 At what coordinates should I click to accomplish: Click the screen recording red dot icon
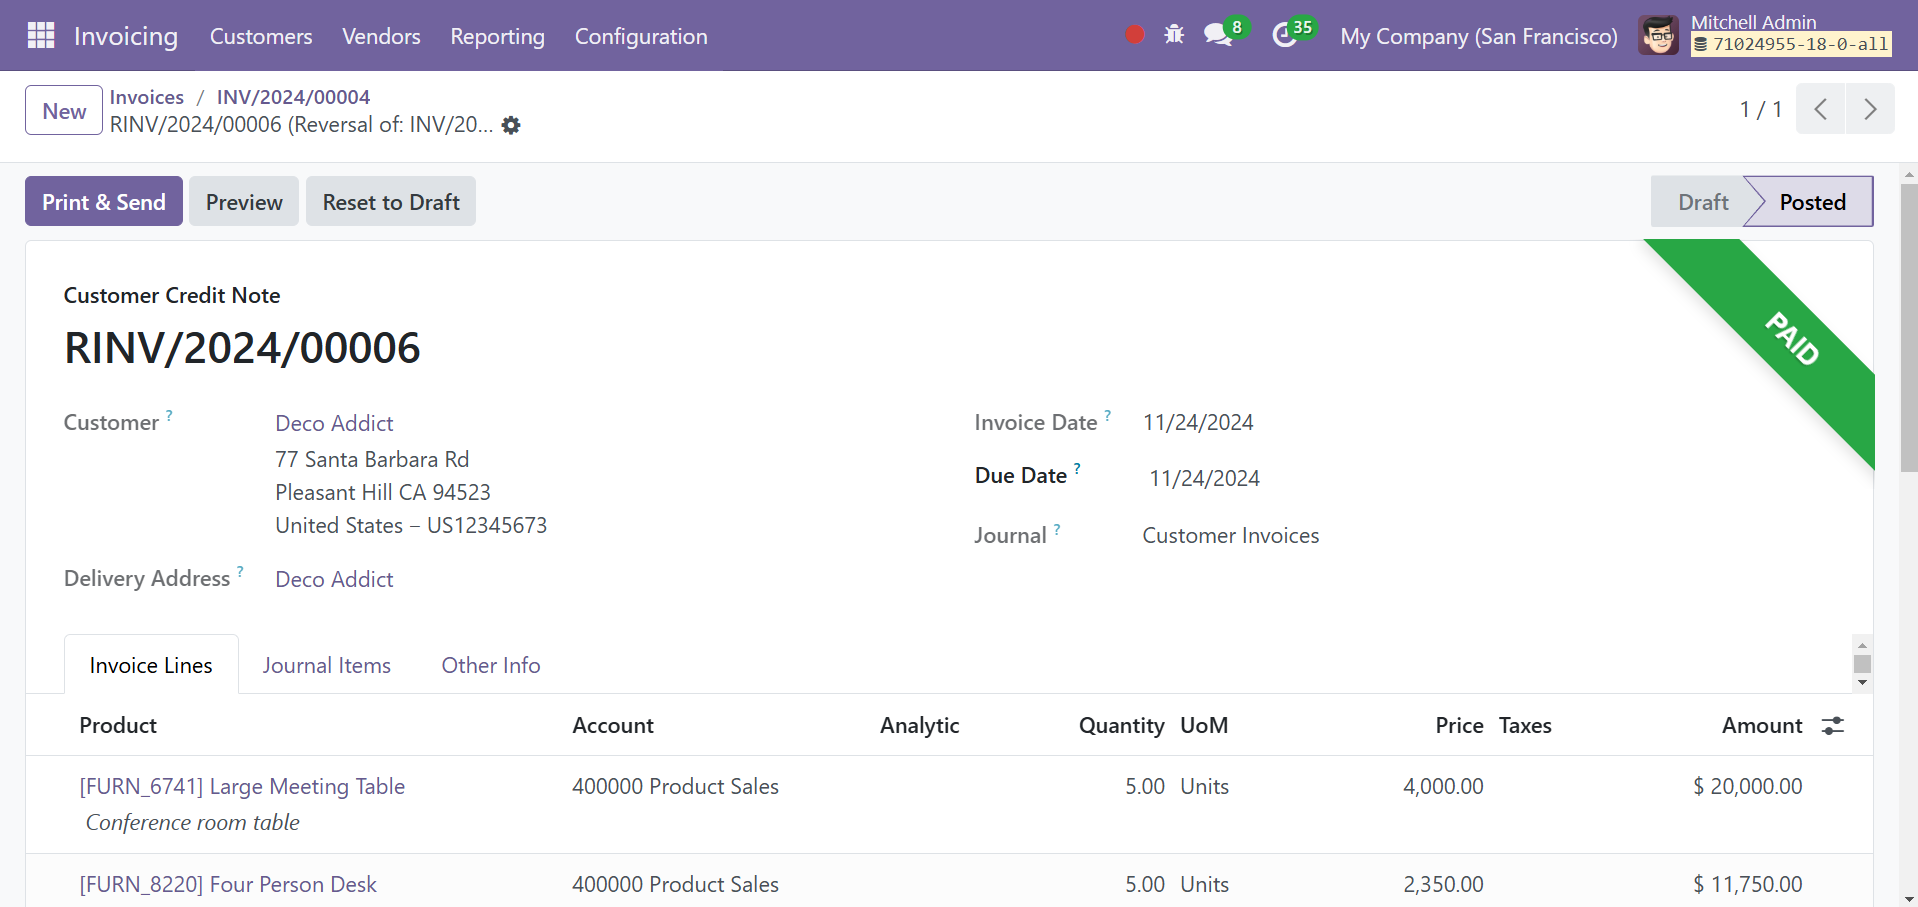coord(1133,33)
